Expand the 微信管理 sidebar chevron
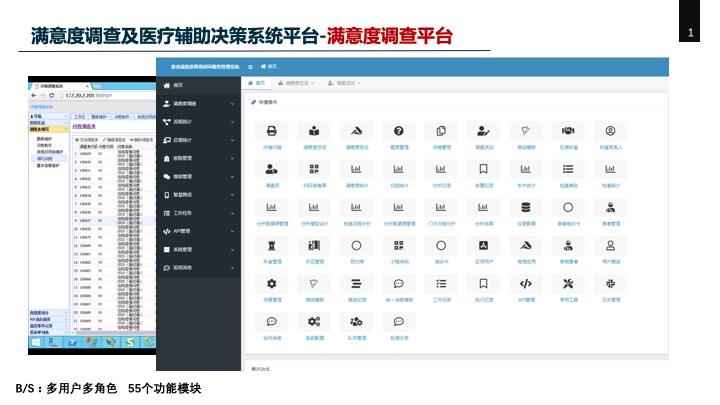The image size is (720, 405). (x=232, y=177)
